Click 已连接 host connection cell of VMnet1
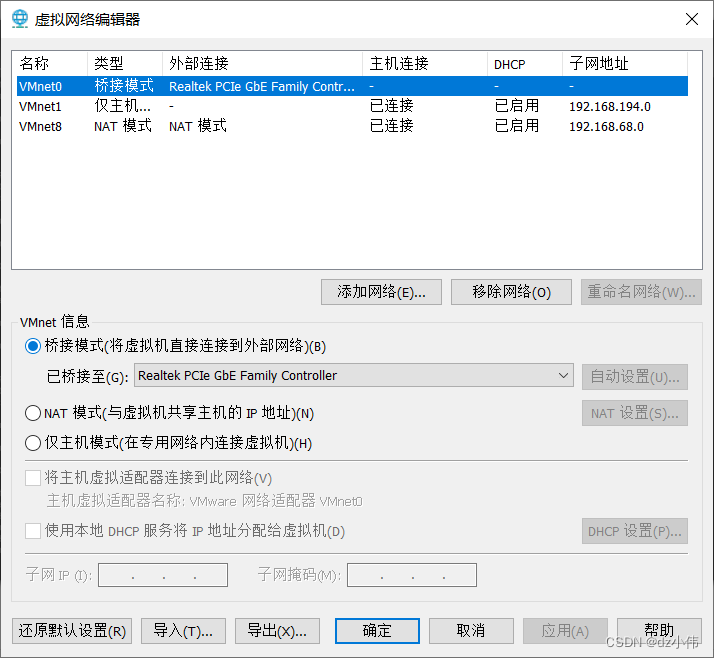 [x=392, y=106]
